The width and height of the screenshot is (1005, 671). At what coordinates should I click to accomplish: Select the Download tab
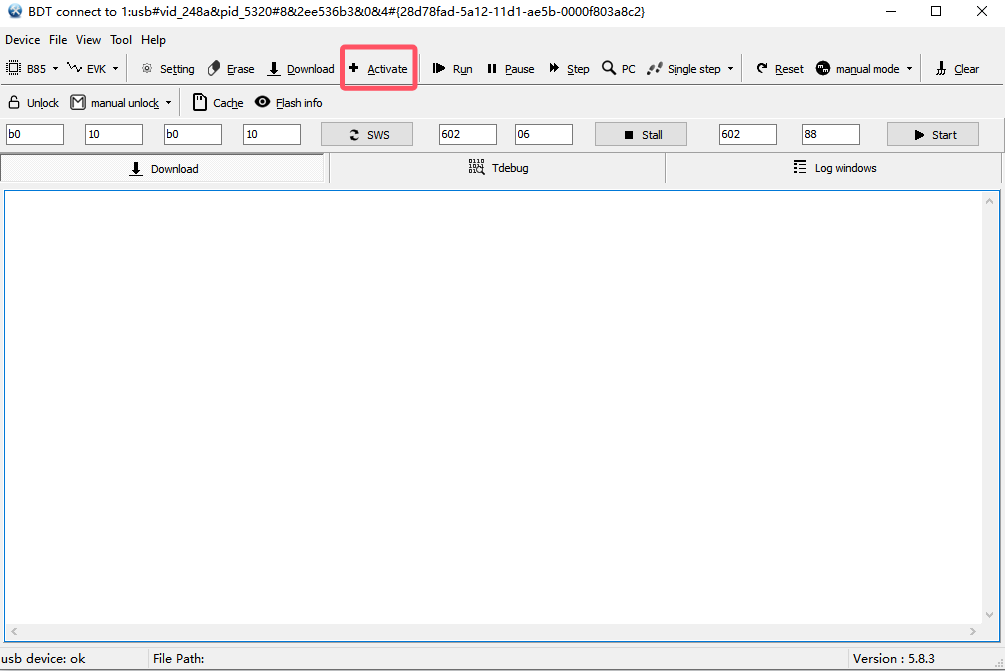[163, 169]
